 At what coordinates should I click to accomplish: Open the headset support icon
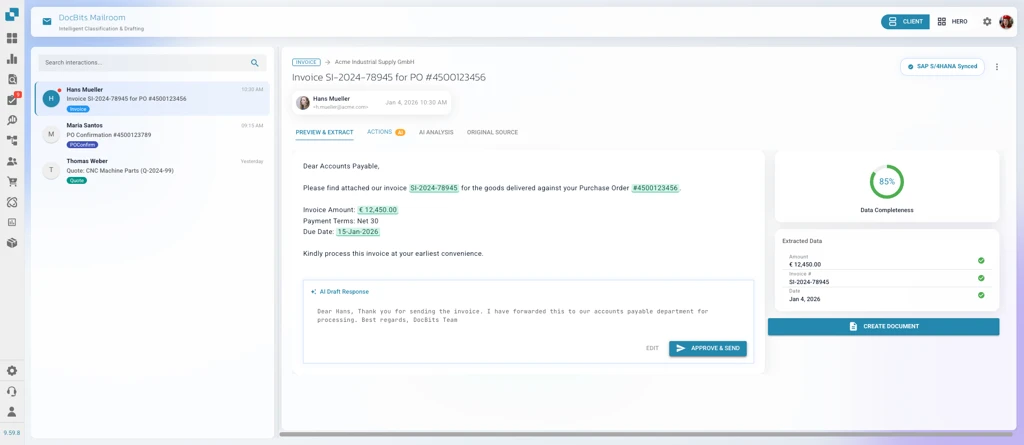[12, 391]
